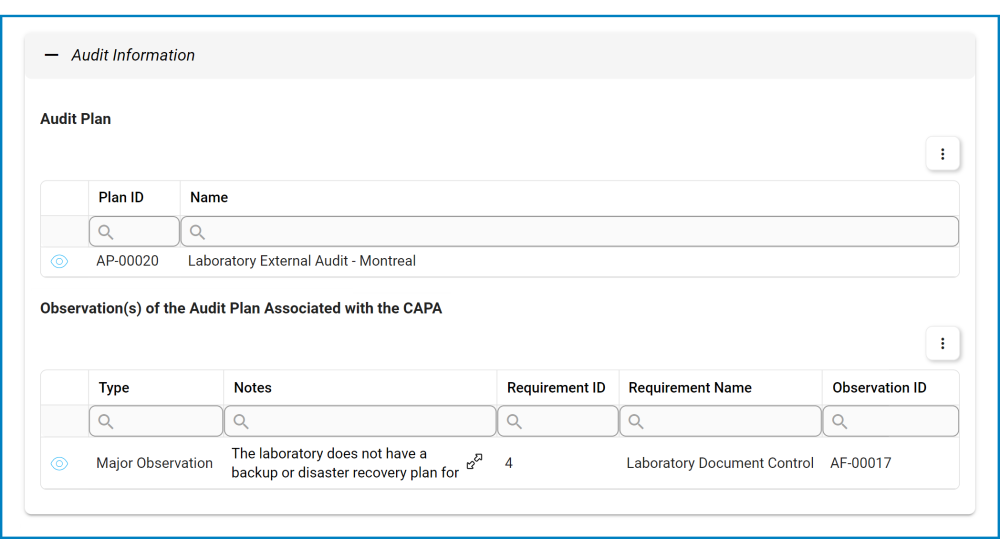1000x539 pixels.
Task: Click the Requirement Name filter field
Action: (720, 421)
